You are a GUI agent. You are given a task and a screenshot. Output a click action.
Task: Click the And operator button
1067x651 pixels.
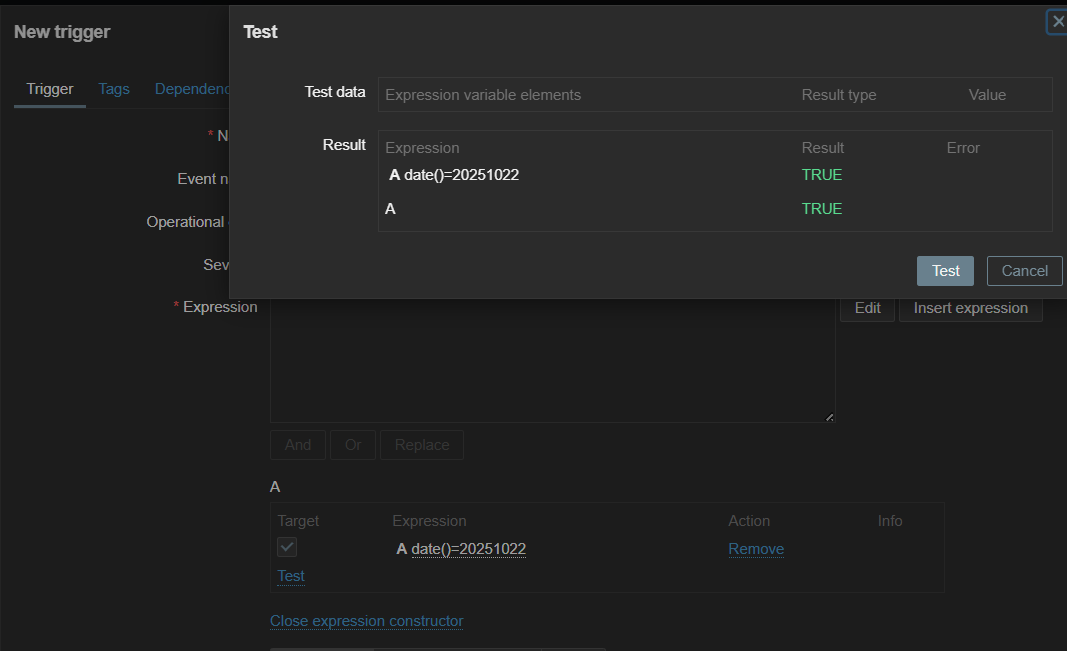[298, 445]
